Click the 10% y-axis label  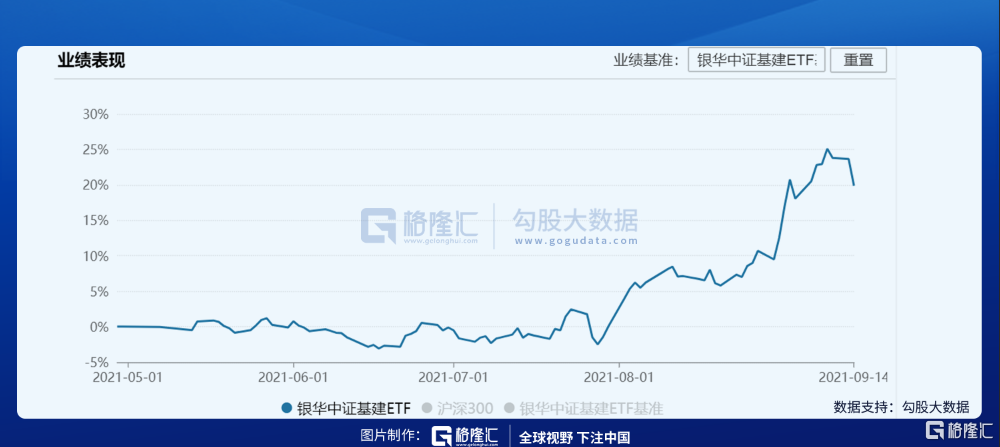96,256
